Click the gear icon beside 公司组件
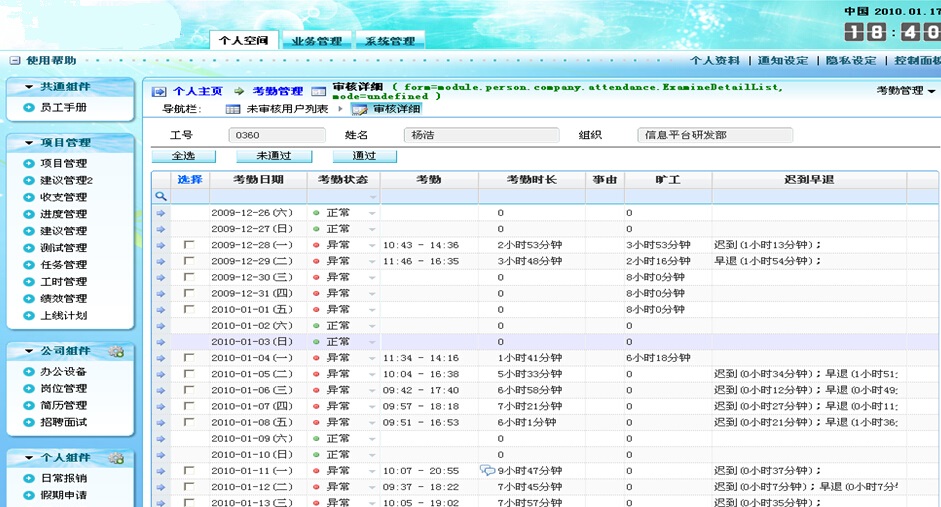The width and height of the screenshot is (941, 507). (116, 351)
